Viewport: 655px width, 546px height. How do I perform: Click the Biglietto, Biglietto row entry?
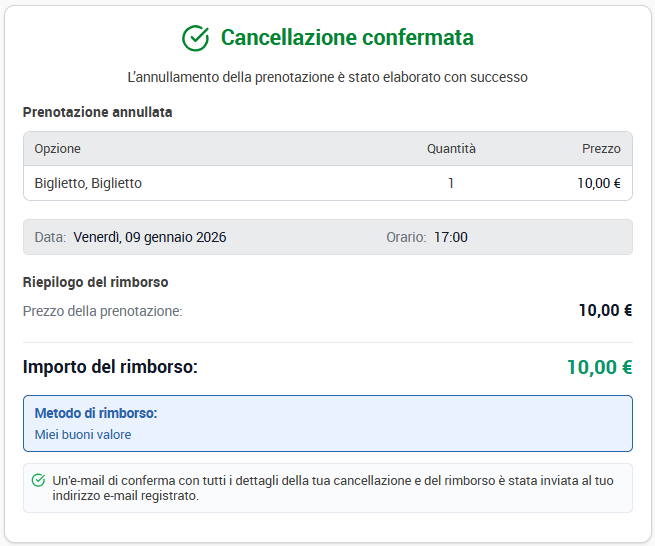[88, 183]
